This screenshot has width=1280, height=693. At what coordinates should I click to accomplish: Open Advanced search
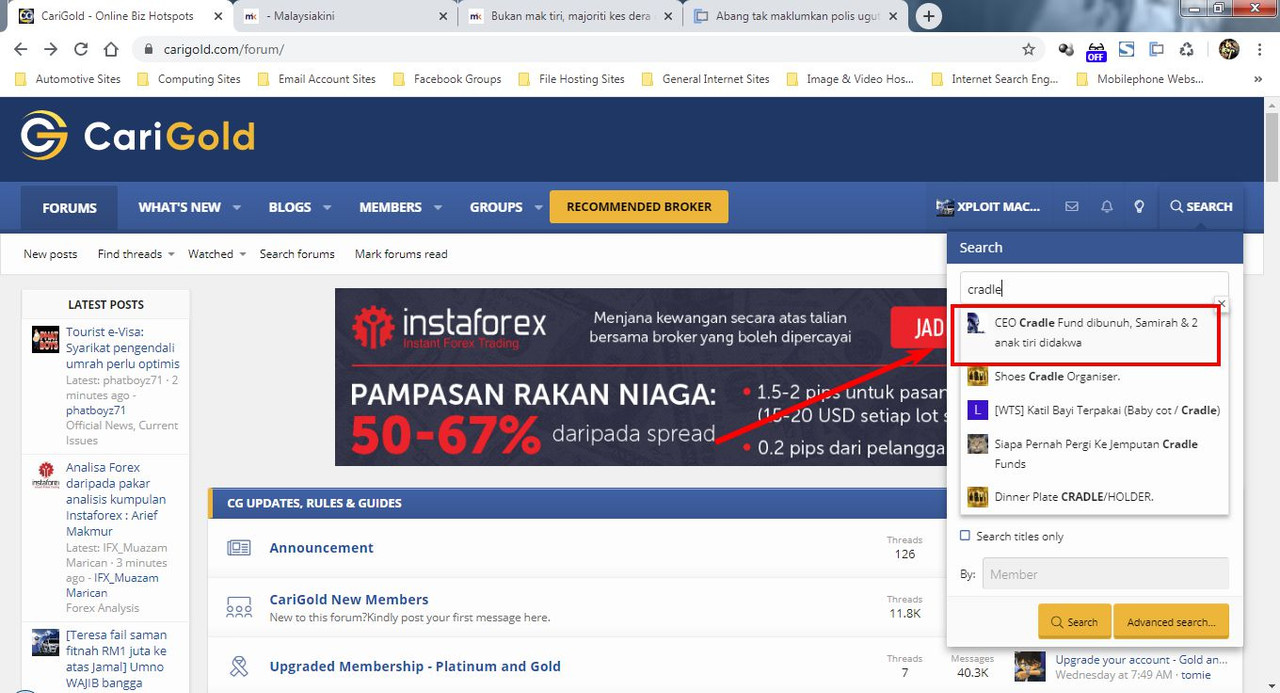(x=1171, y=621)
